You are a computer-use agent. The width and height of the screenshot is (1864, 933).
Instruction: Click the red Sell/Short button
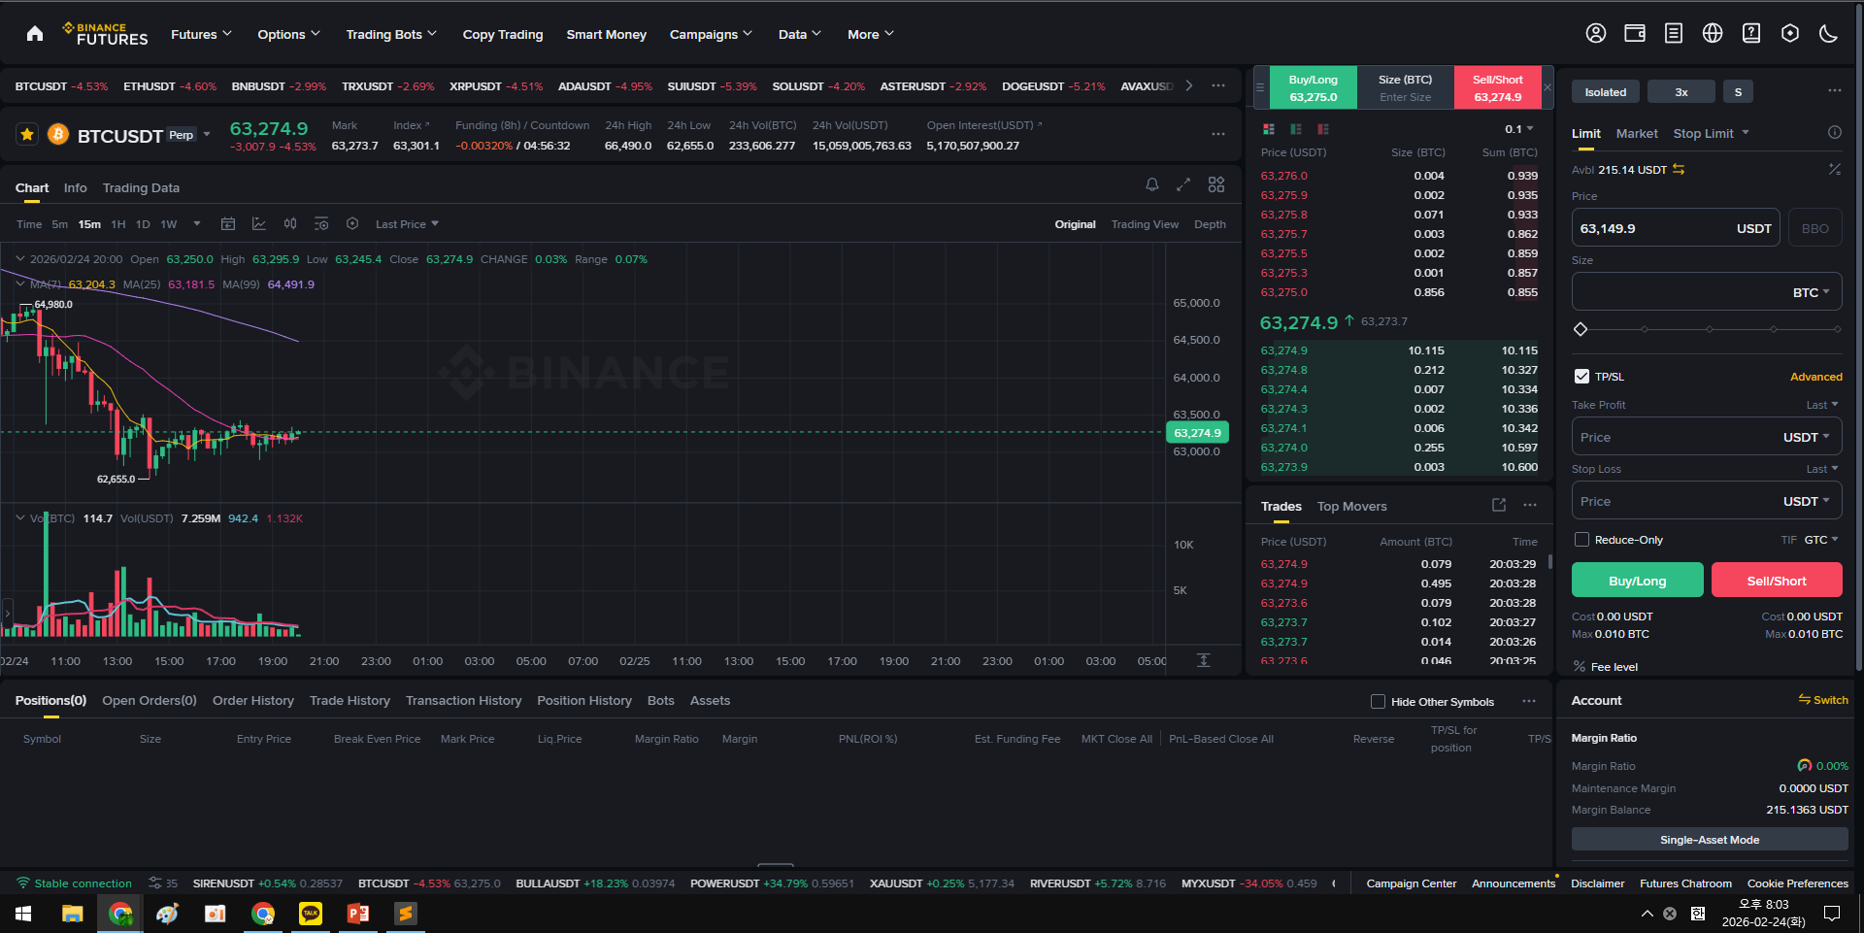1776,580
